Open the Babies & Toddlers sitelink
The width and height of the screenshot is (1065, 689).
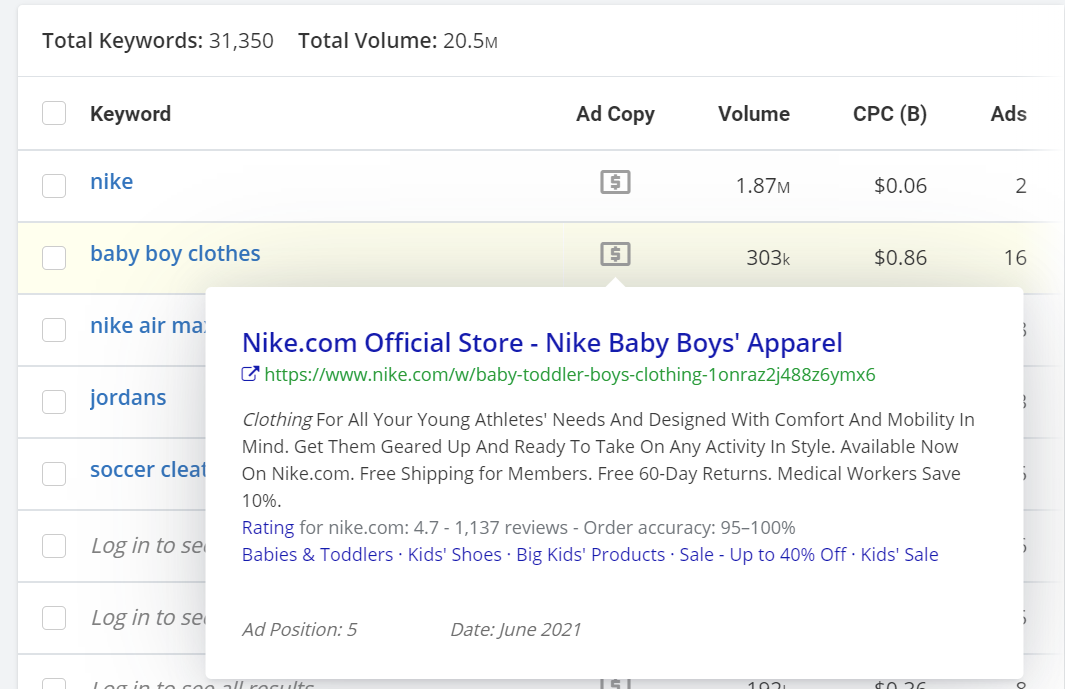[x=317, y=554]
